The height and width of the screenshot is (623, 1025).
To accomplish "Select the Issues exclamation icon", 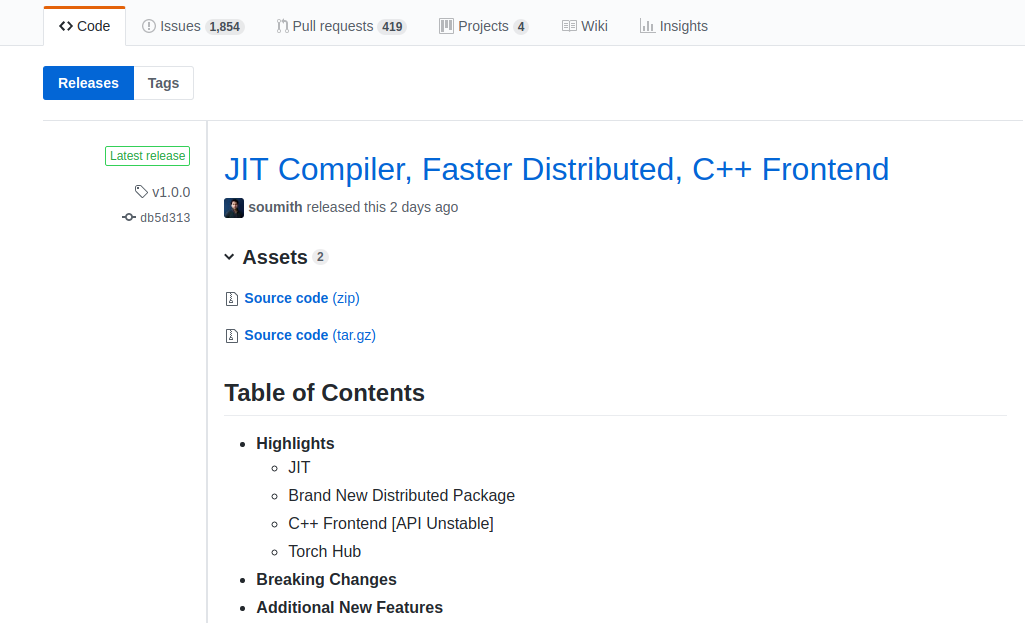I will point(150,25).
